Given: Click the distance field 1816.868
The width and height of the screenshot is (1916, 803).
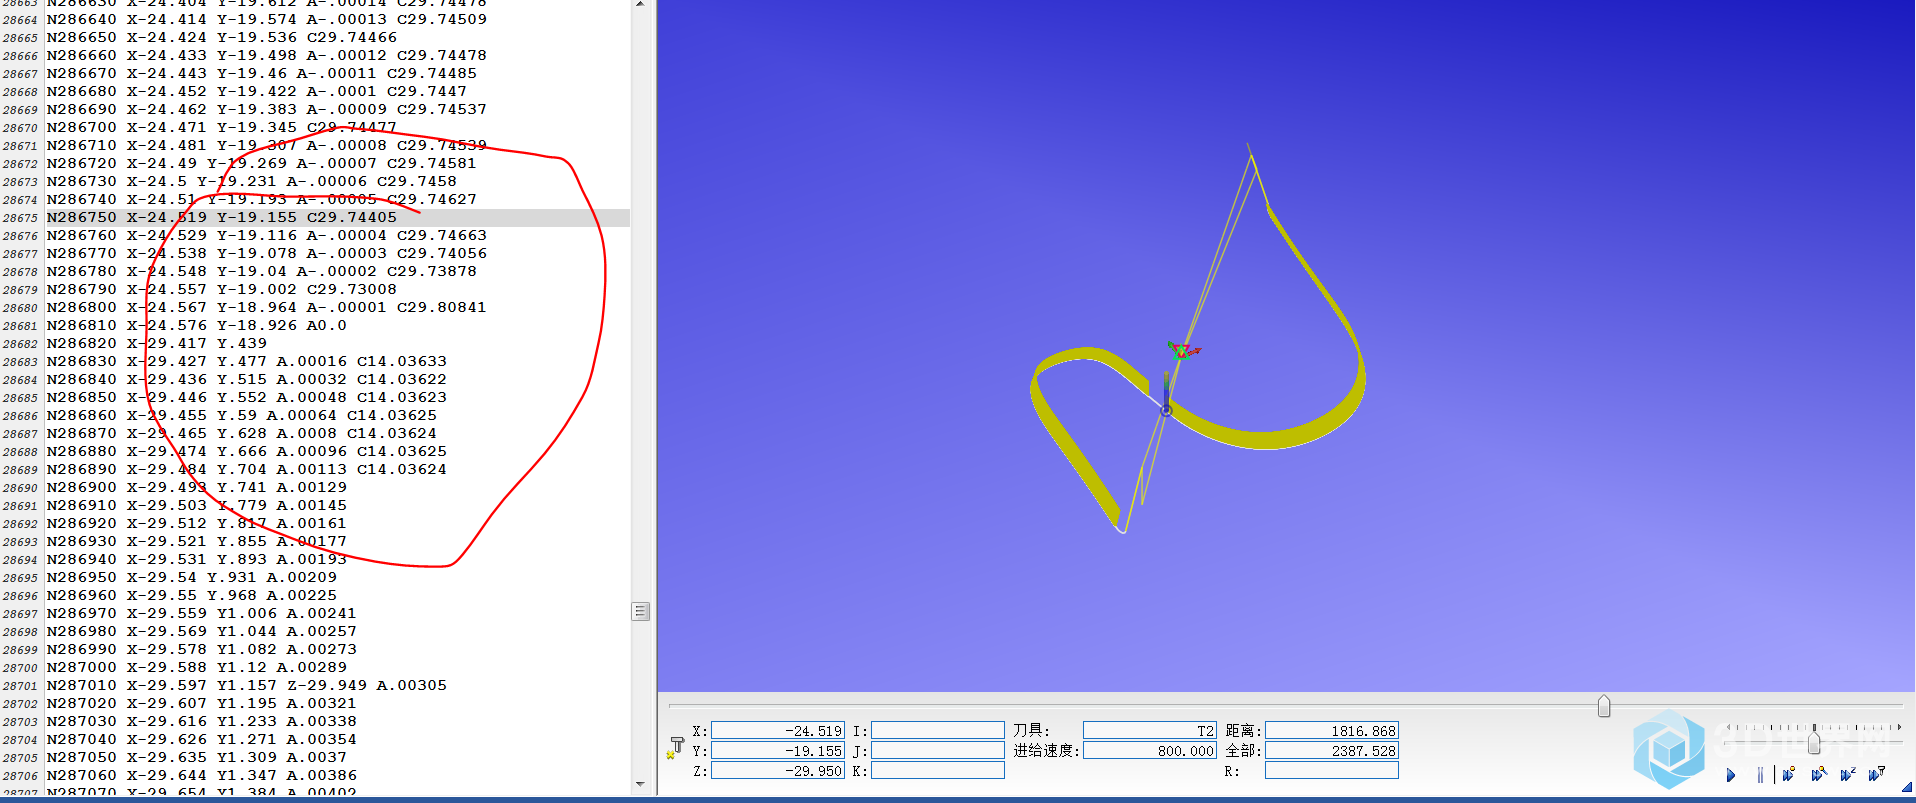Looking at the screenshot, I should (x=1331, y=731).
